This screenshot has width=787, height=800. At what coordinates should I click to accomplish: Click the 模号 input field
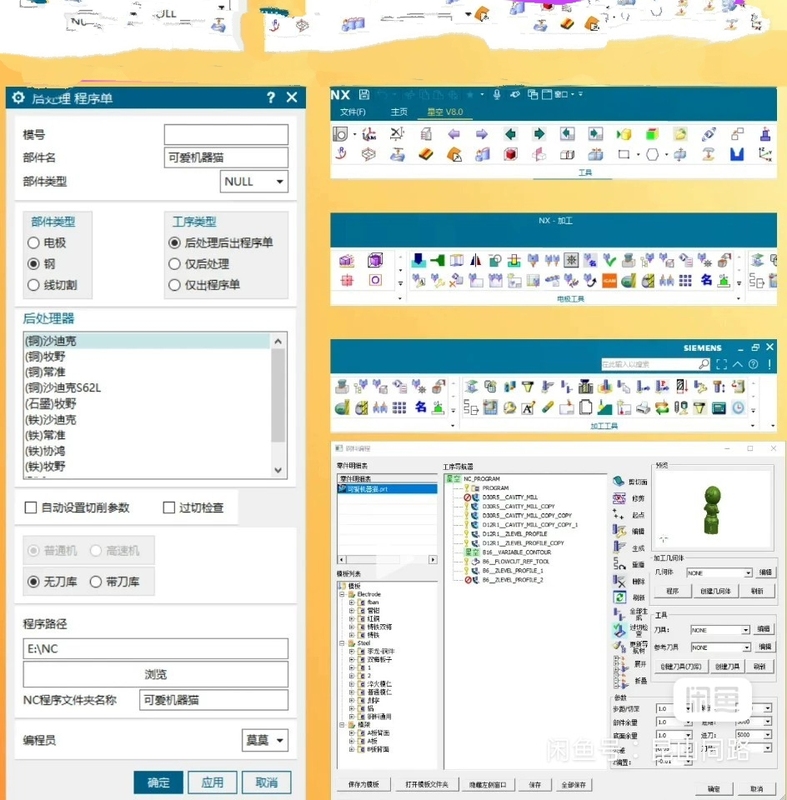pos(226,135)
